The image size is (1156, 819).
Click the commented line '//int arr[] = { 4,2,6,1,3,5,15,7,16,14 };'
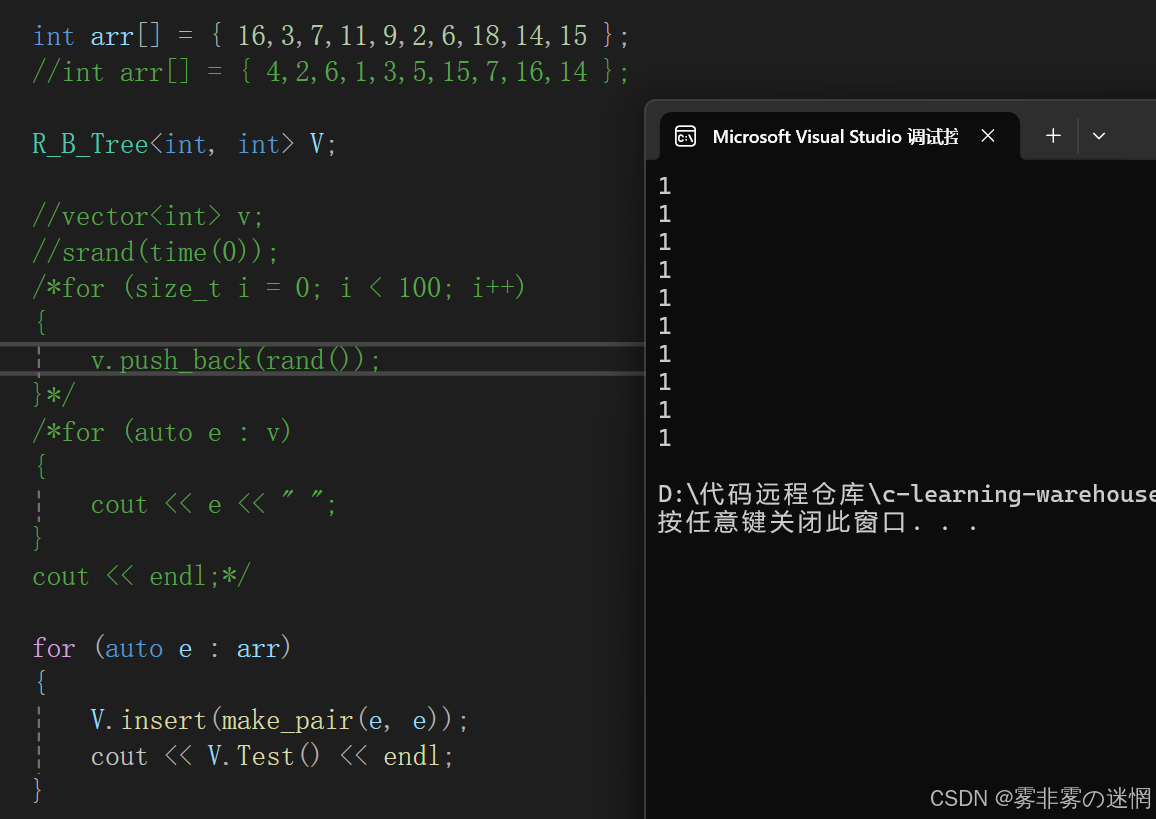pos(331,72)
